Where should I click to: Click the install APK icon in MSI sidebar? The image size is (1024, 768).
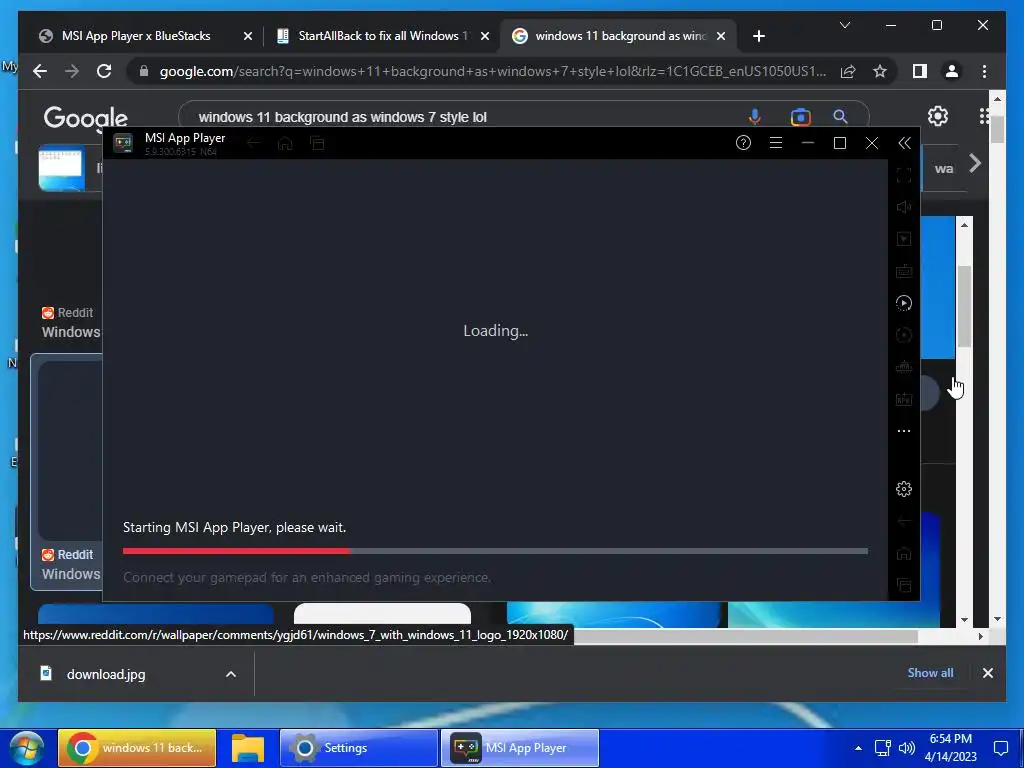coord(904,399)
